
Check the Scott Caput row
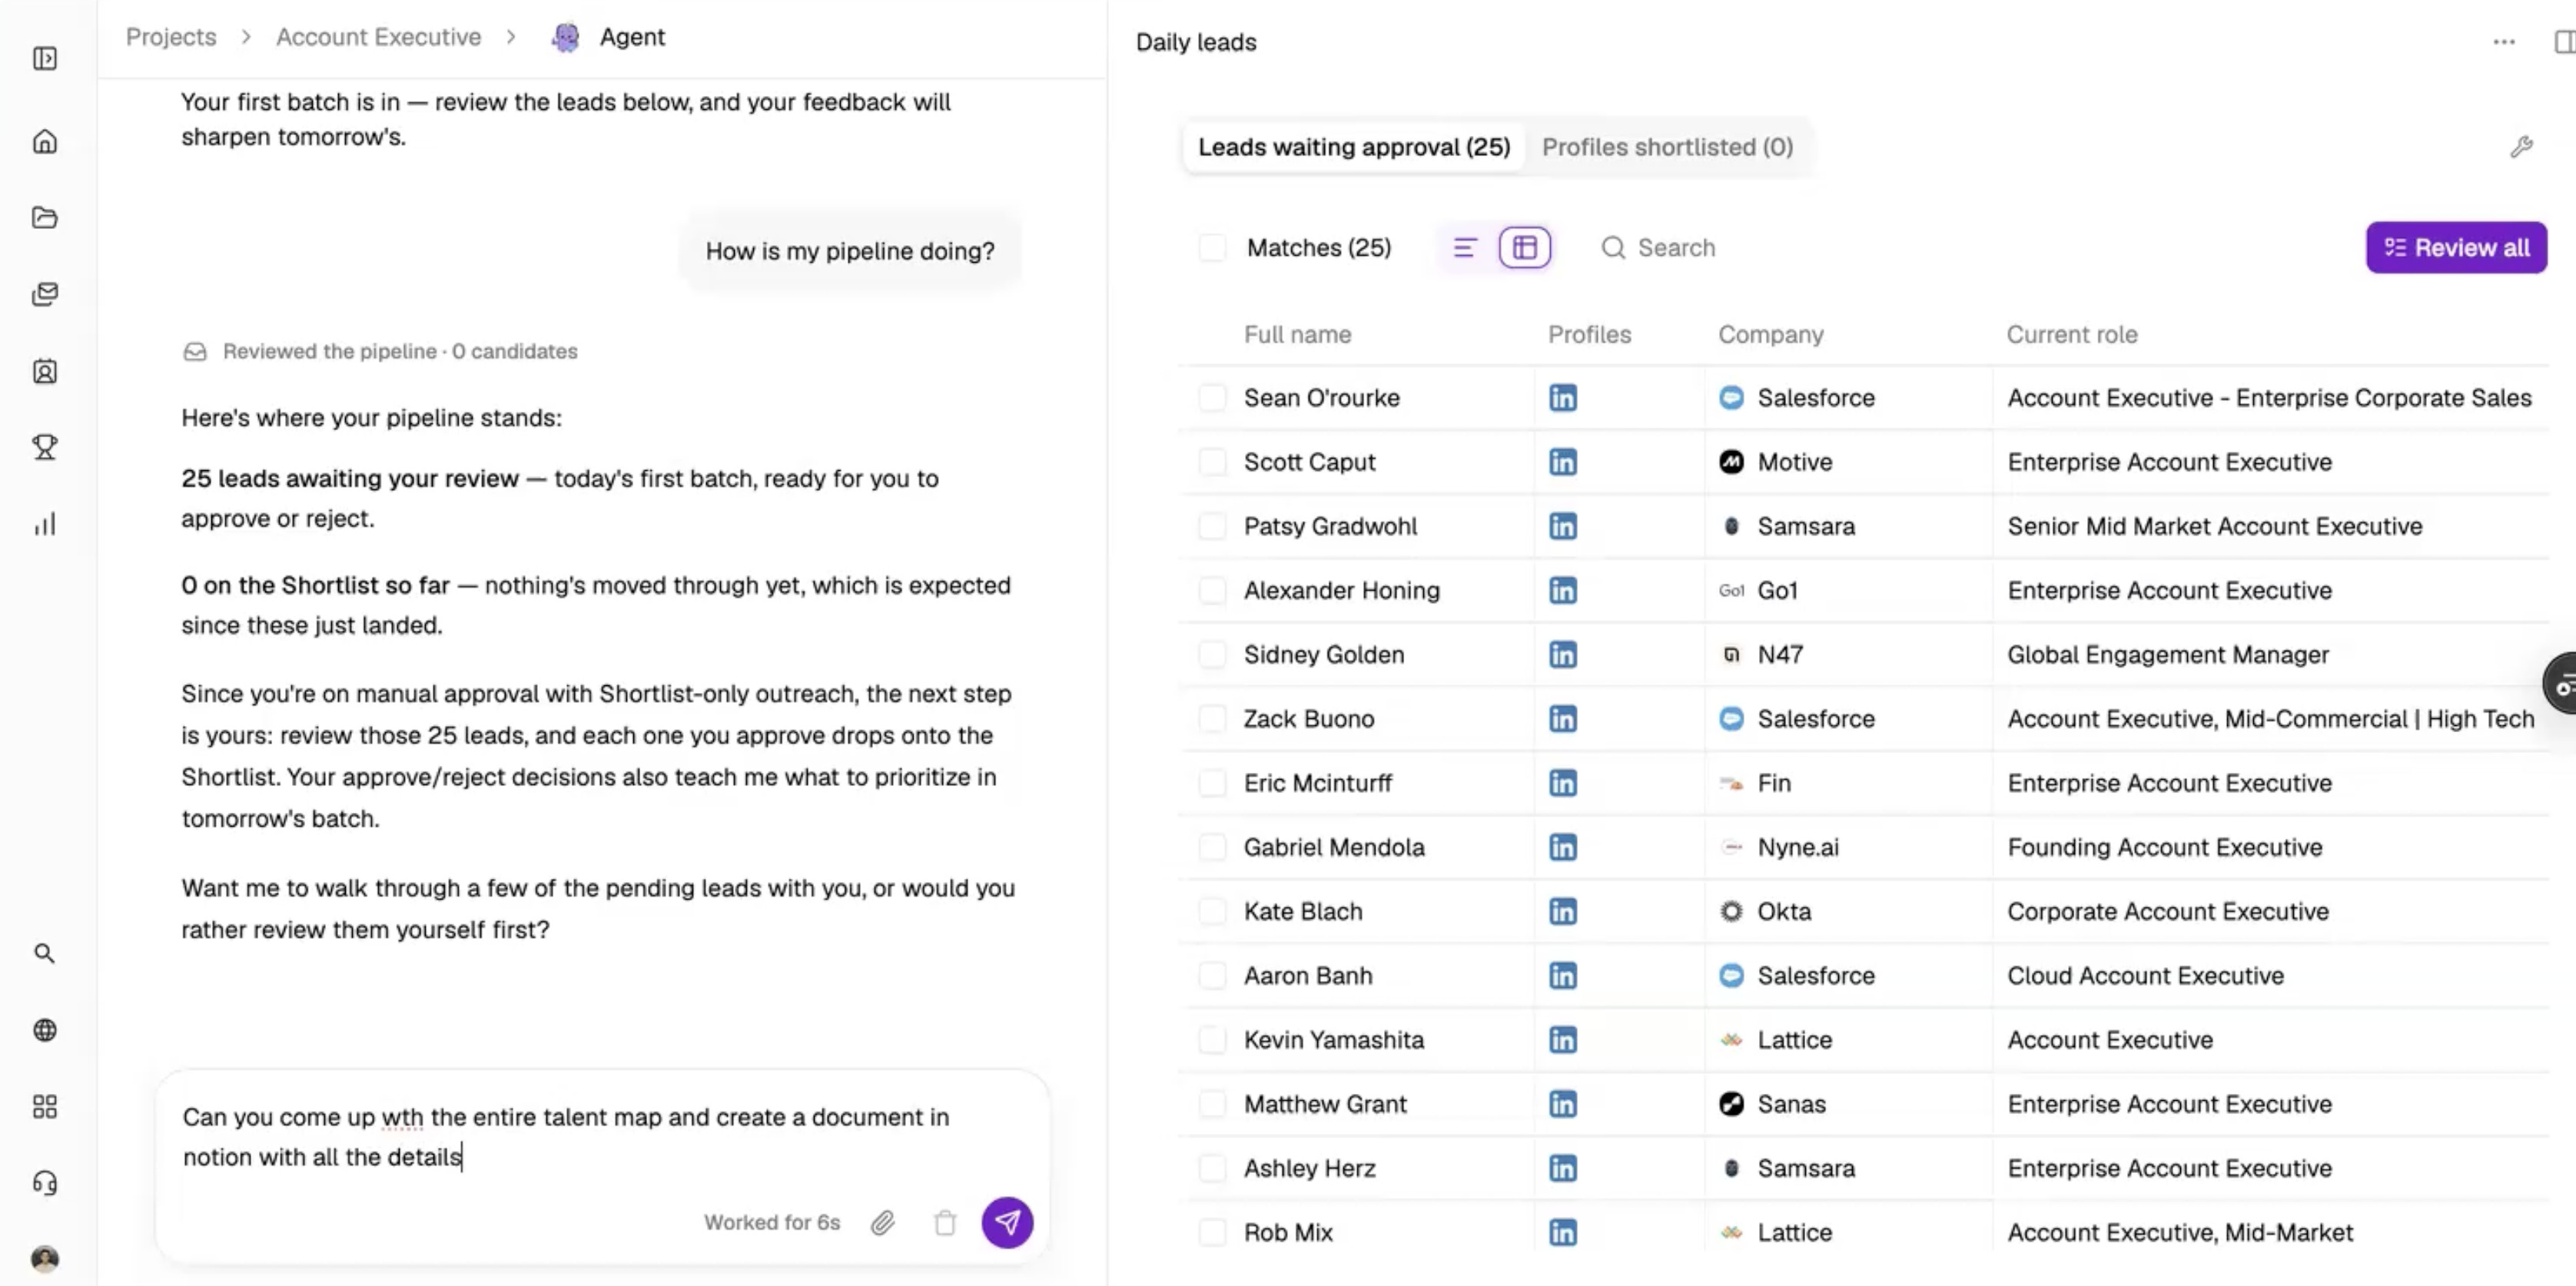(1212, 462)
